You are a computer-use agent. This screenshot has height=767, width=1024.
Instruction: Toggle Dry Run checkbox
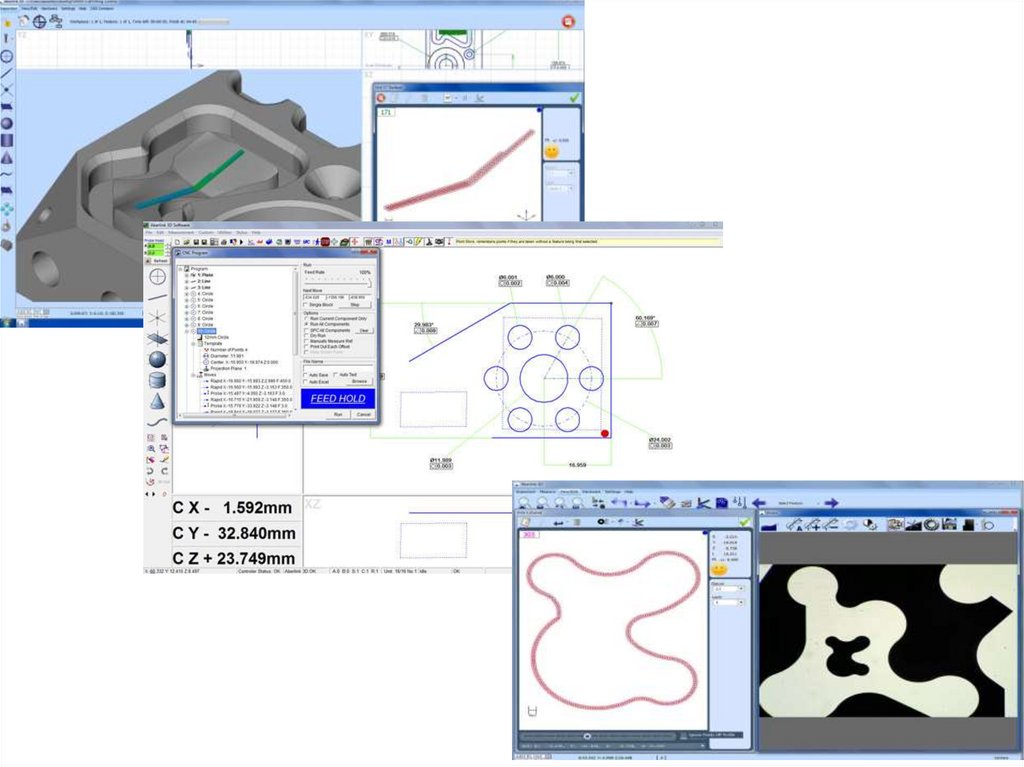[x=306, y=335]
